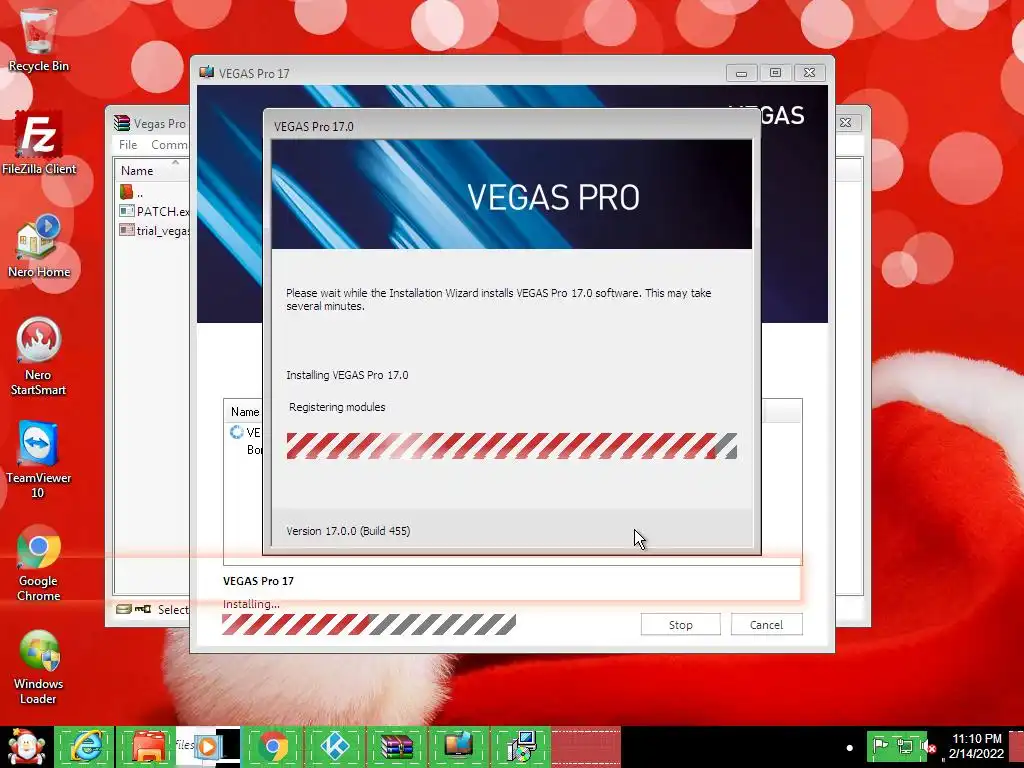Open File menu in WinRAR window
The height and width of the screenshot is (768, 1024).
click(x=128, y=144)
